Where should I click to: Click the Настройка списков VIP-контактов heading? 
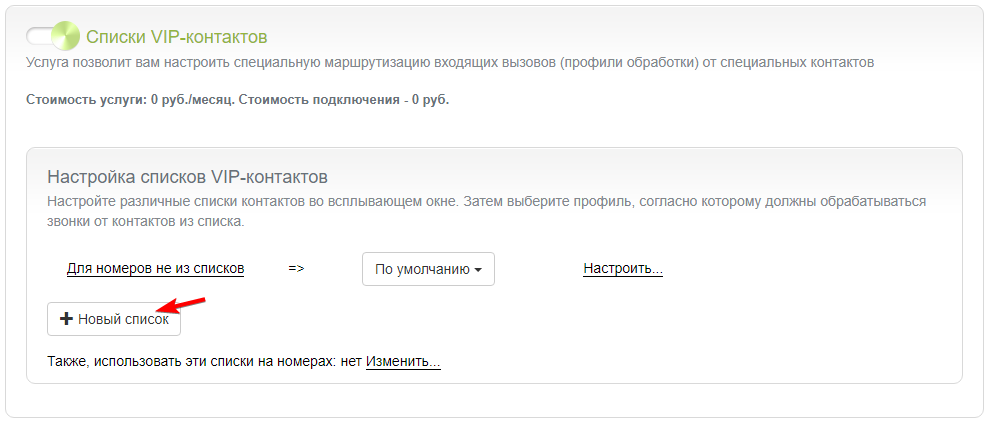(x=187, y=176)
